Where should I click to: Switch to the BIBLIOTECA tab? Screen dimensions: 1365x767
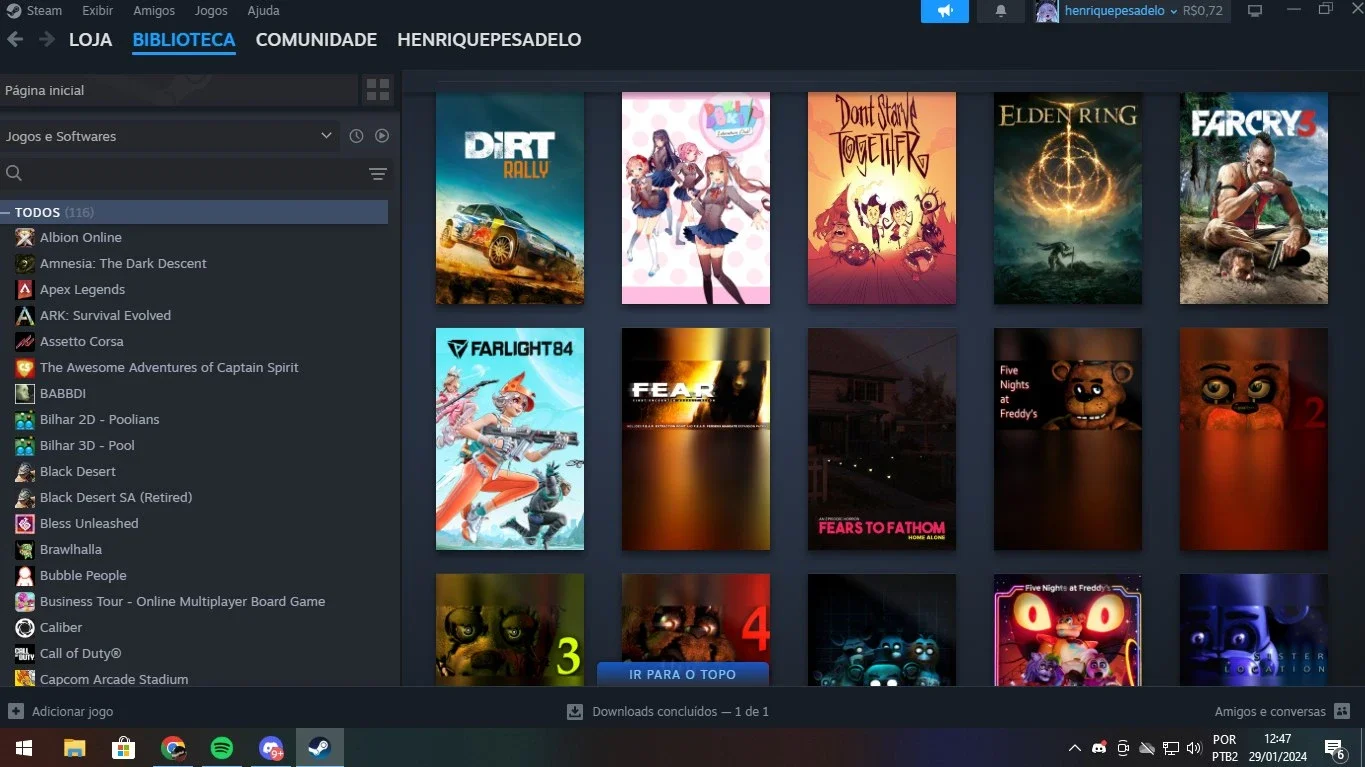(x=184, y=40)
